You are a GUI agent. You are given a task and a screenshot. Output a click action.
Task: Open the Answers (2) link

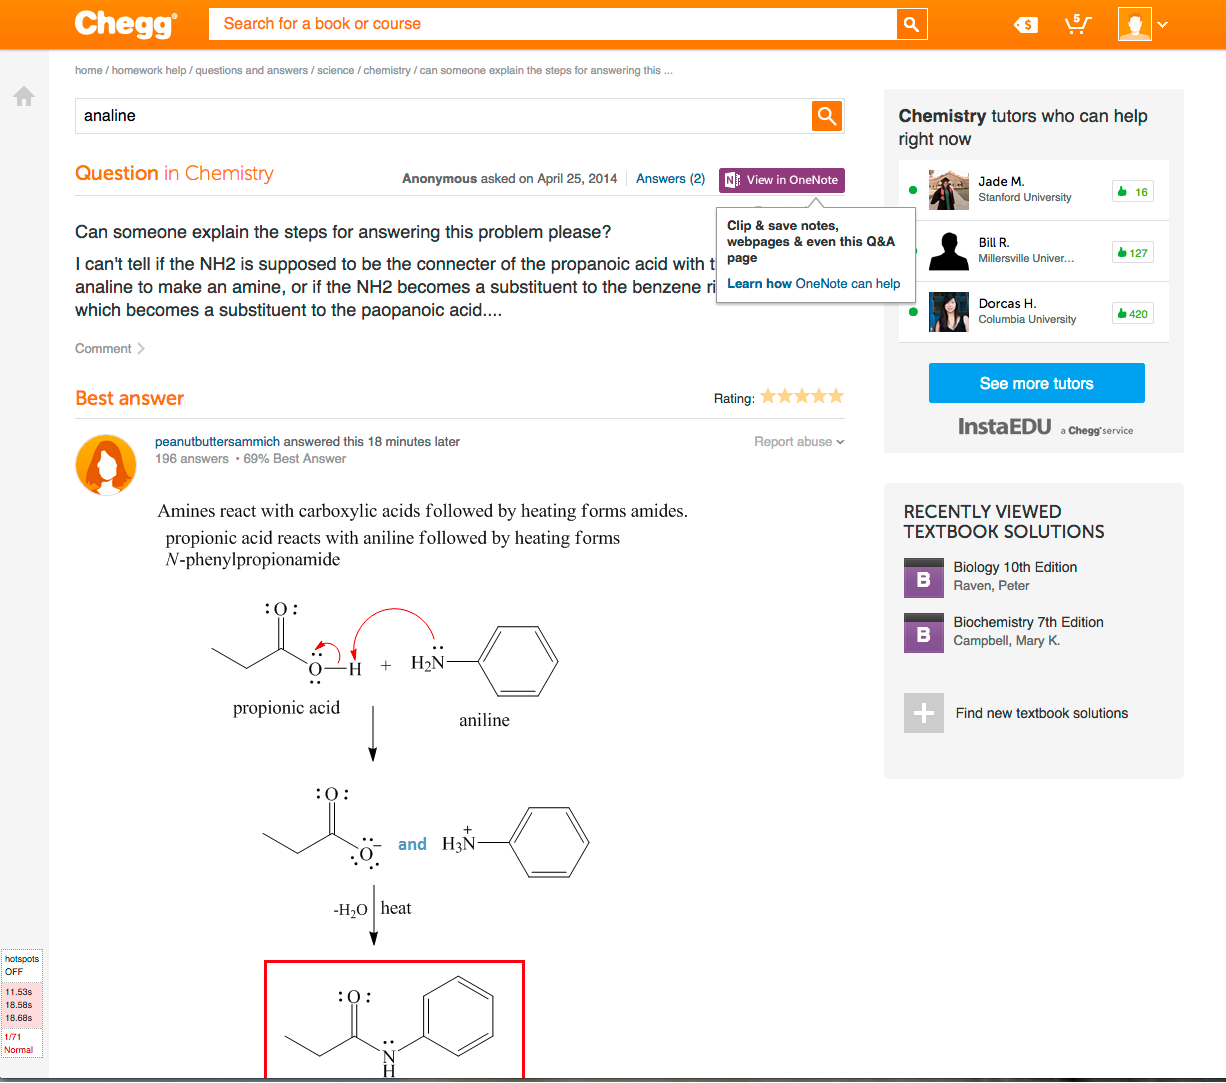(x=670, y=179)
